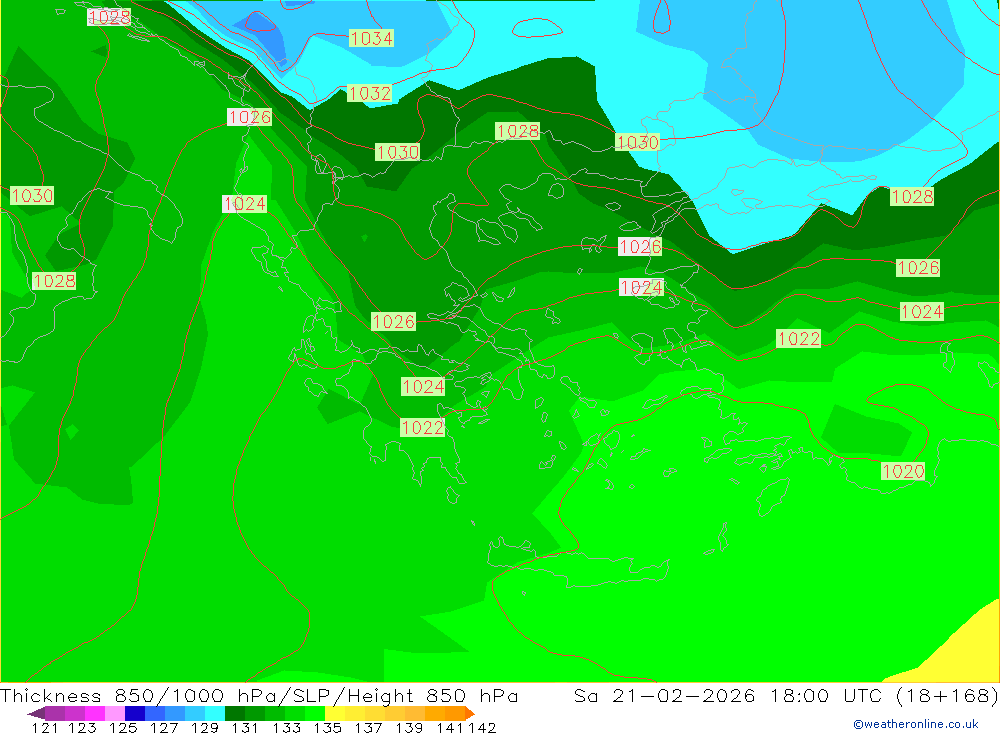1000x733 pixels.
Task: Click the 1020 isobar label
Action: (903, 471)
